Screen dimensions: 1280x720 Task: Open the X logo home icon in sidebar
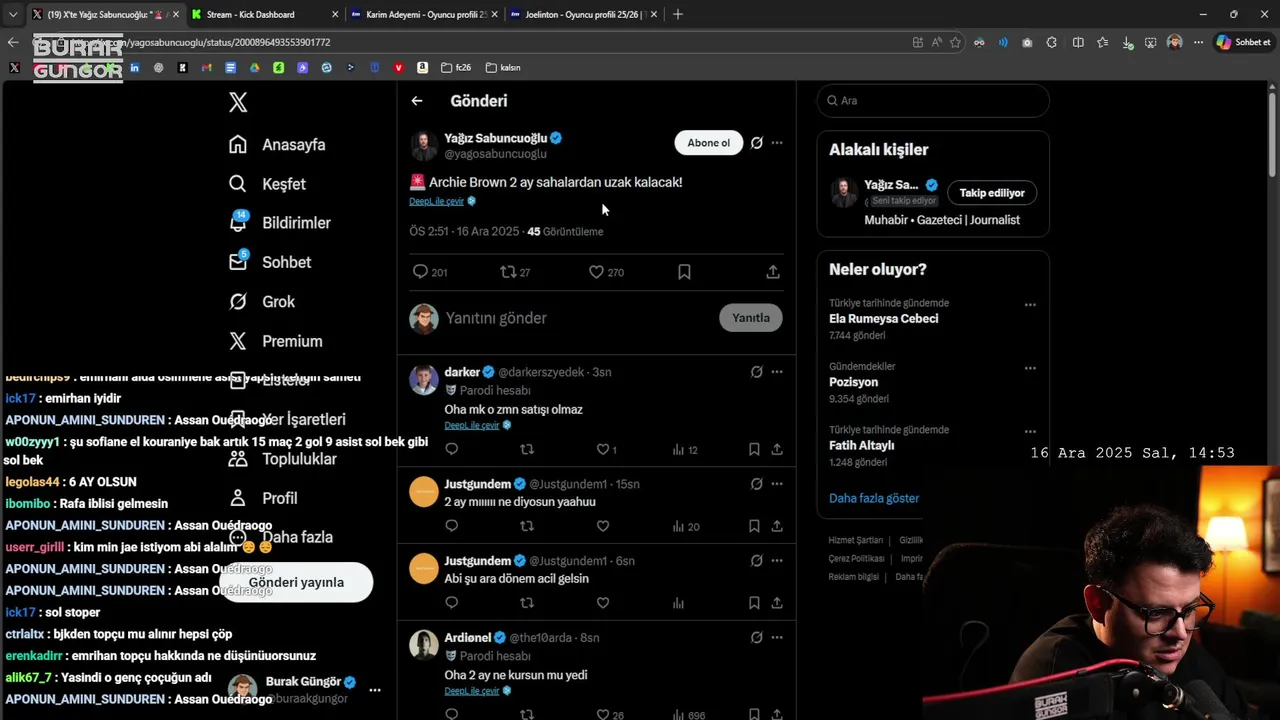coord(238,102)
